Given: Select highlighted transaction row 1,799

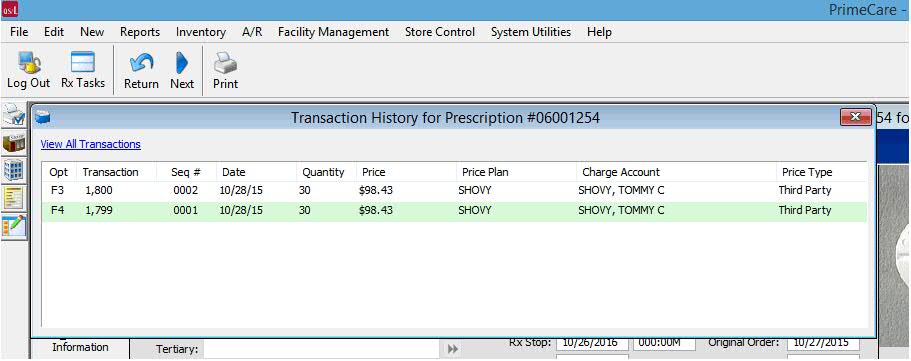Looking at the screenshot, I should (x=454, y=210).
